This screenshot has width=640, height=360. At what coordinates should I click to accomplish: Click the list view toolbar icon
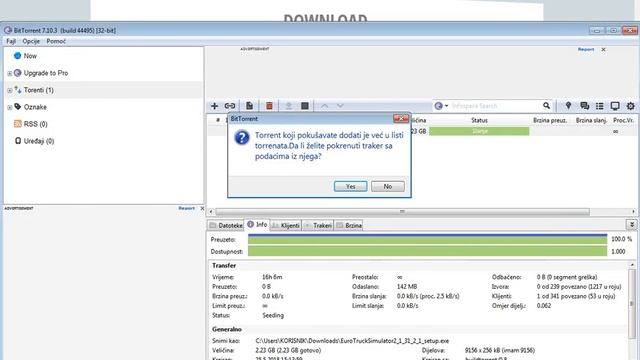pyautogui.click(x=600, y=106)
